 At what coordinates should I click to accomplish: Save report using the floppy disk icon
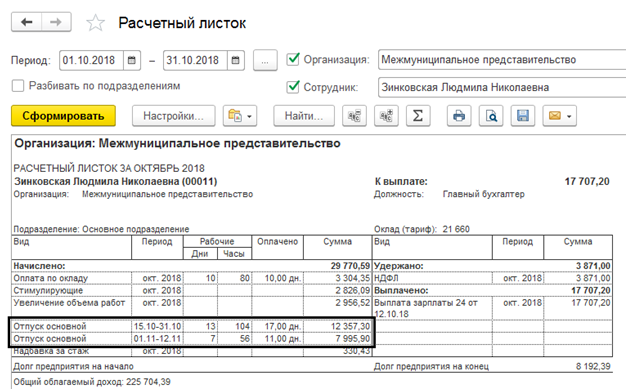(523, 116)
